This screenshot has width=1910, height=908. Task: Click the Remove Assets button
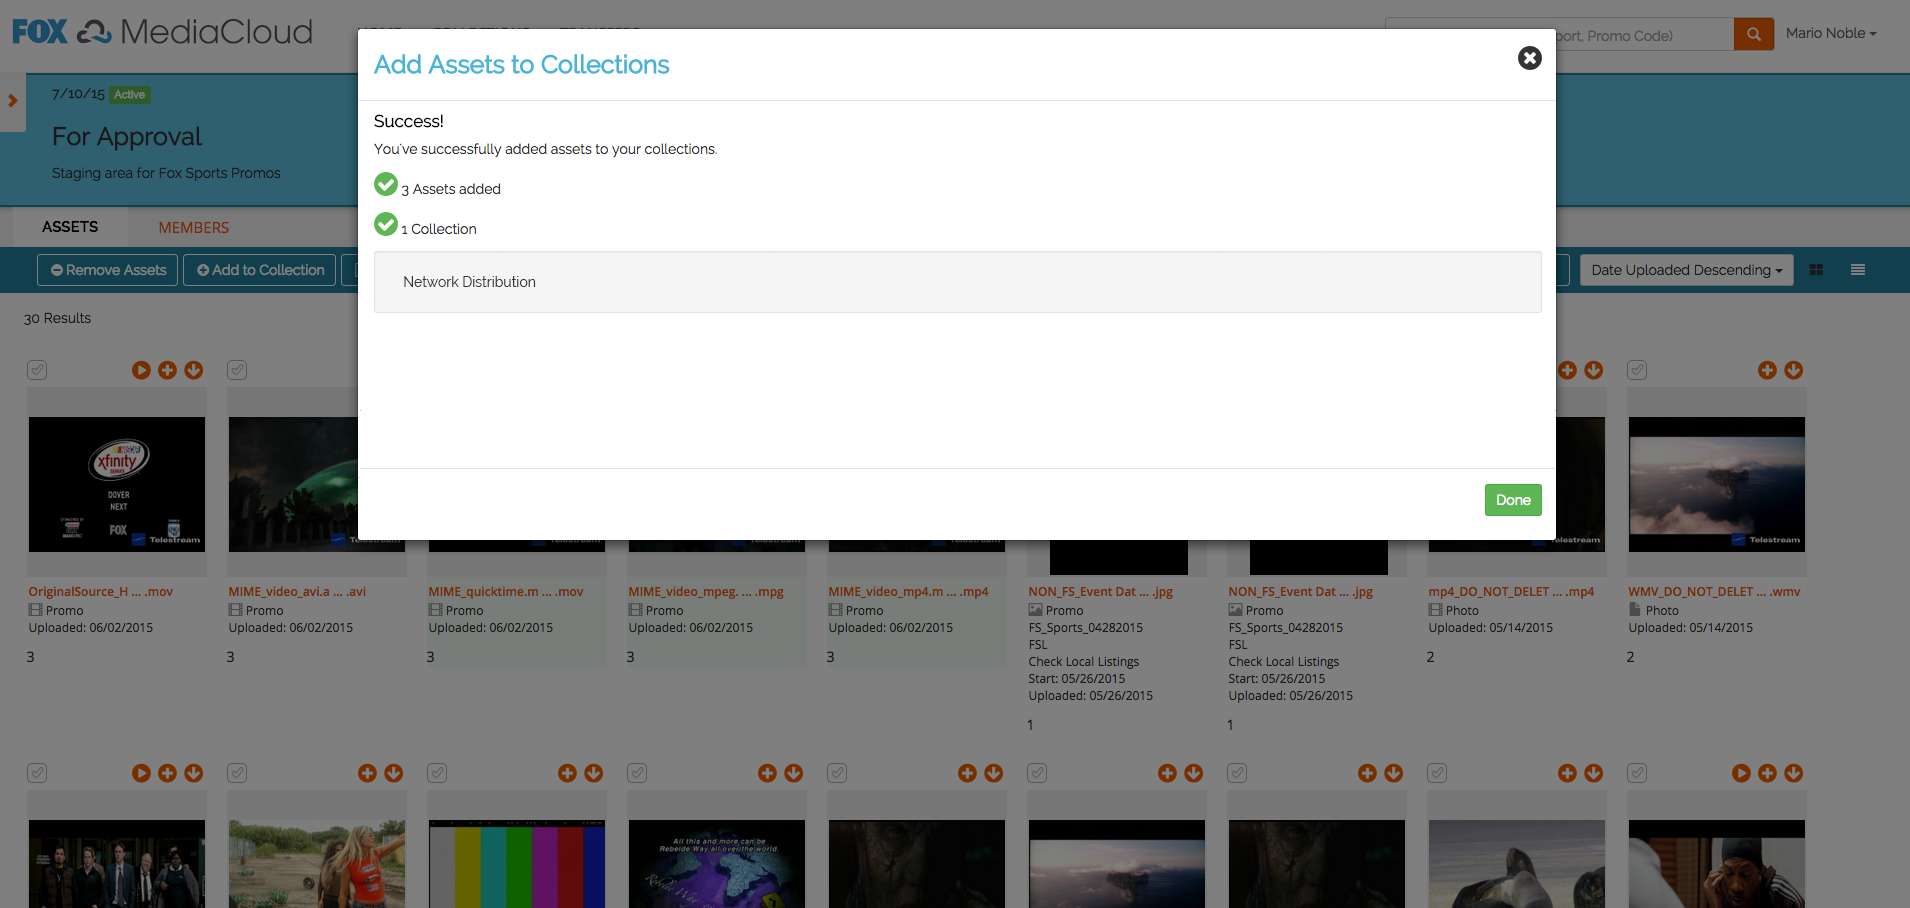click(x=108, y=270)
